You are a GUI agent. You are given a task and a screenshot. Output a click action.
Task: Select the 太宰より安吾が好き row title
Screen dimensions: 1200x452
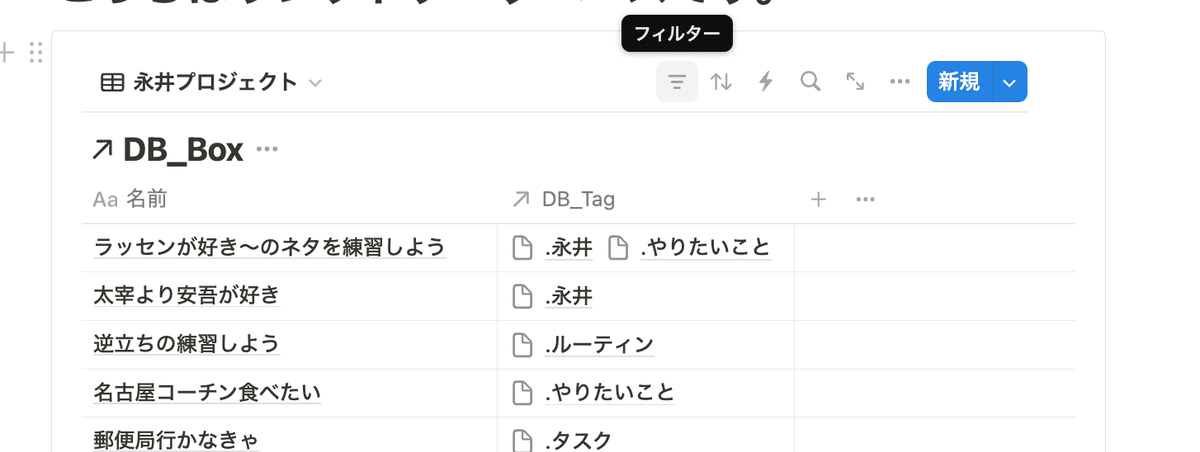[186, 296]
